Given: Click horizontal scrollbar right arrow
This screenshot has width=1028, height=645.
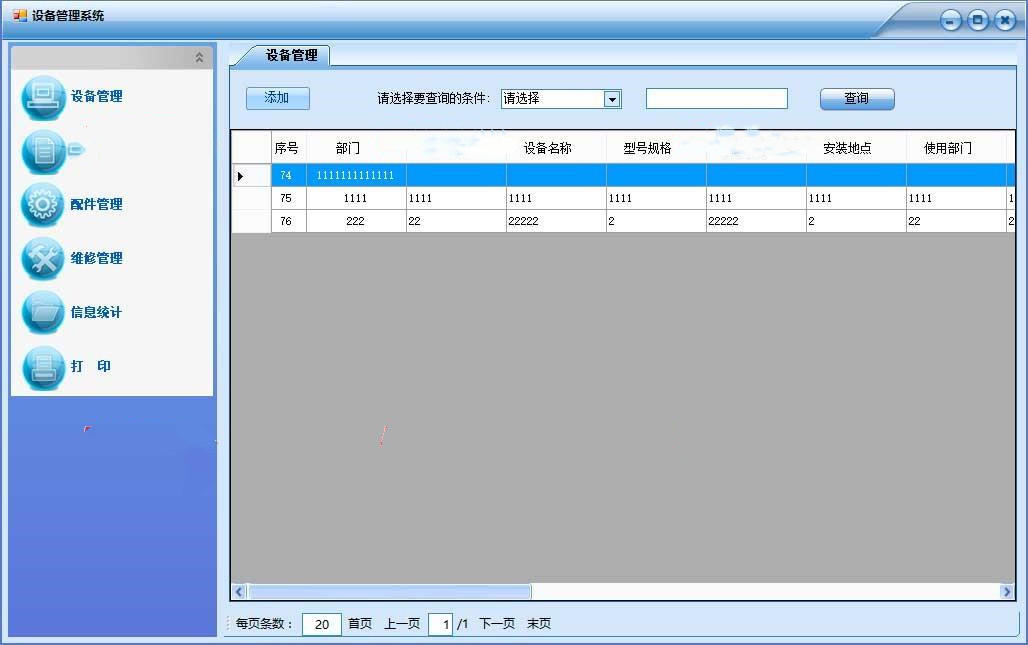Looking at the screenshot, I should point(1007,592).
